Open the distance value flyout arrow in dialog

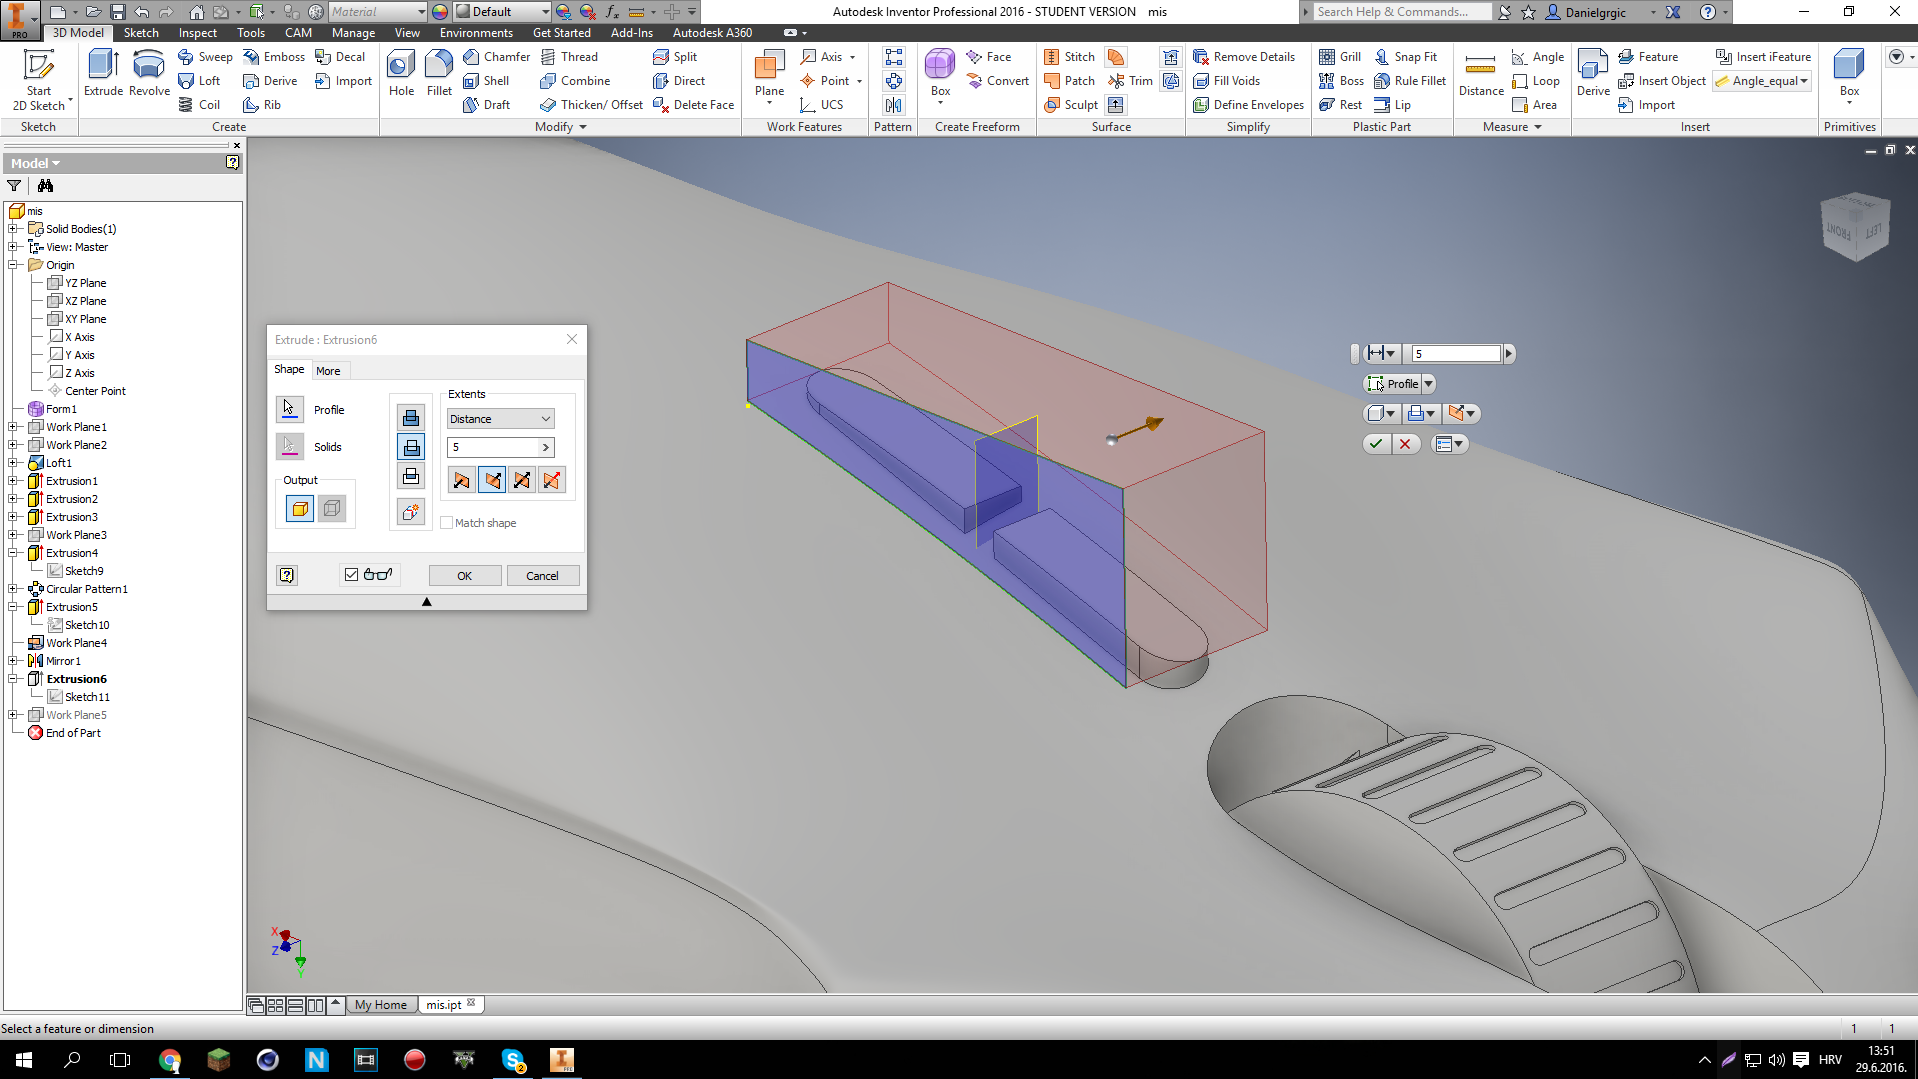coord(546,447)
